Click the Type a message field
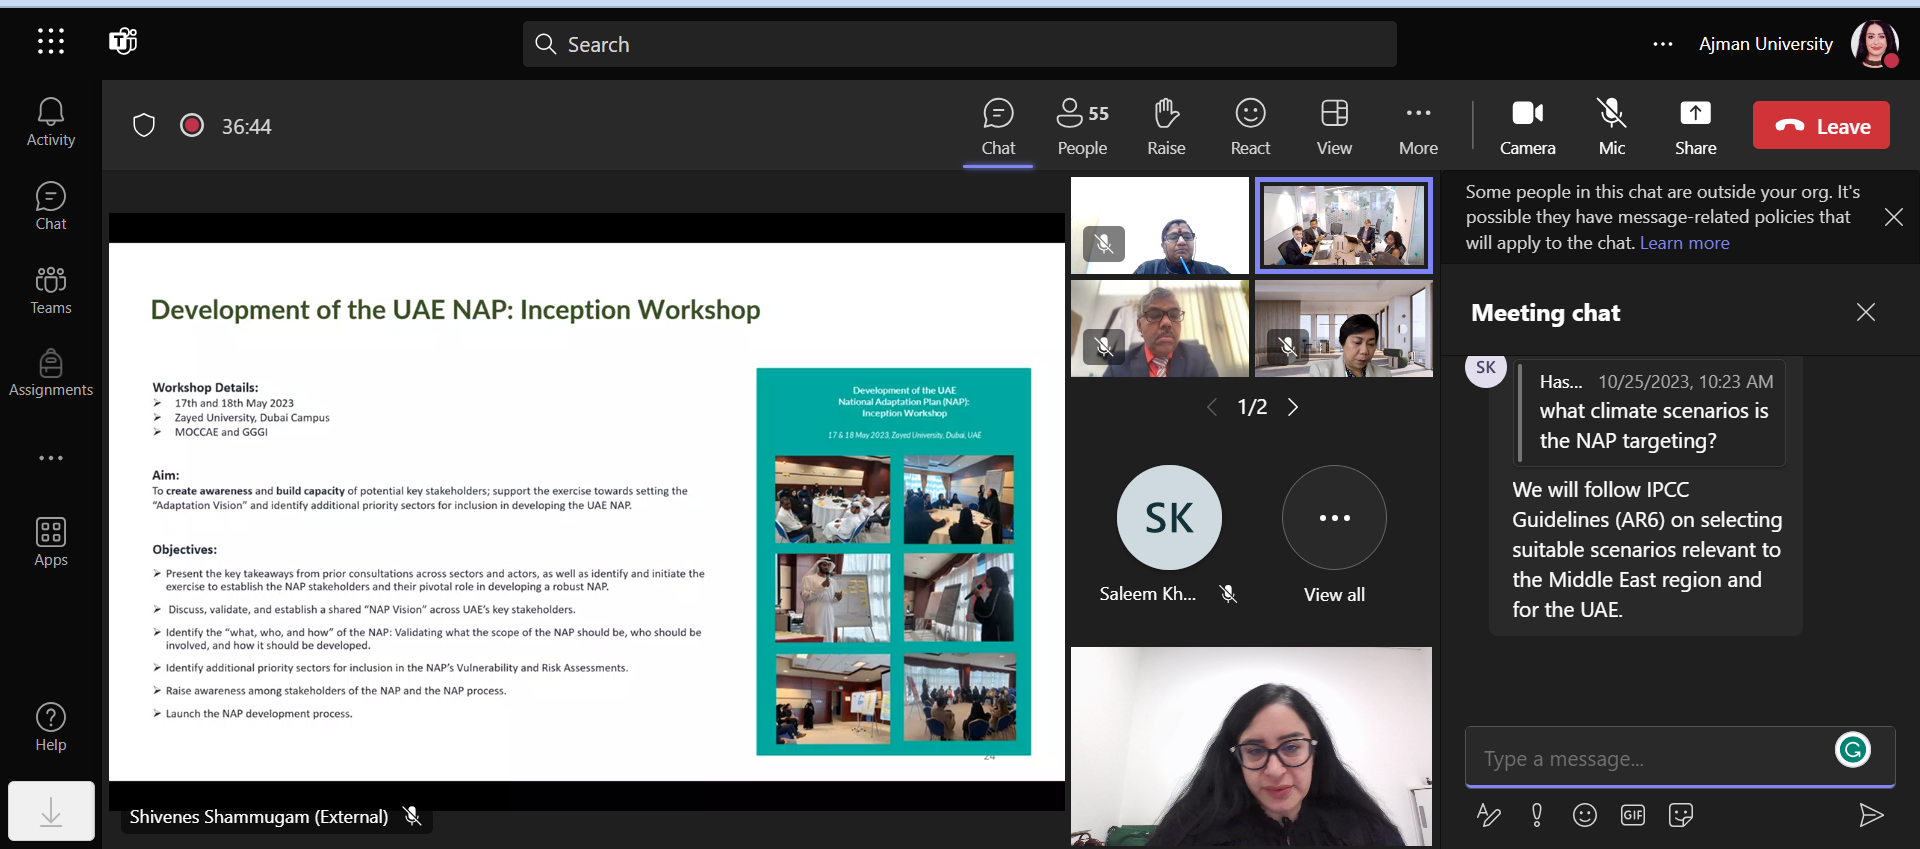The height and width of the screenshot is (849, 1920). click(x=1650, y=759)
